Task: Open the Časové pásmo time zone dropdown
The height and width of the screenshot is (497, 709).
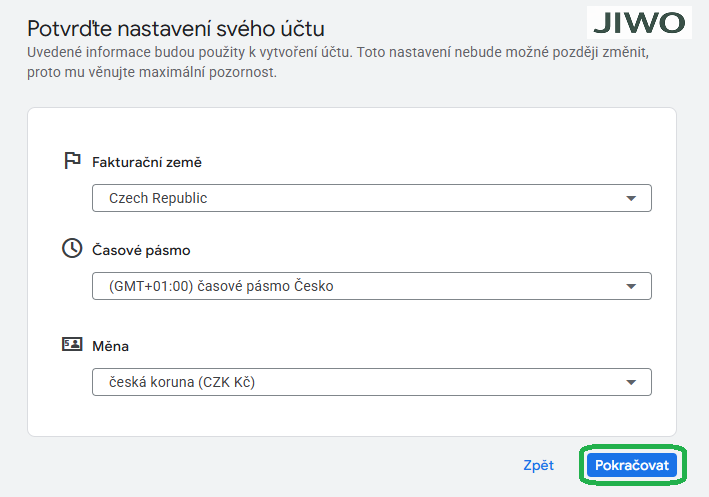Action: (x=371, y=286)
